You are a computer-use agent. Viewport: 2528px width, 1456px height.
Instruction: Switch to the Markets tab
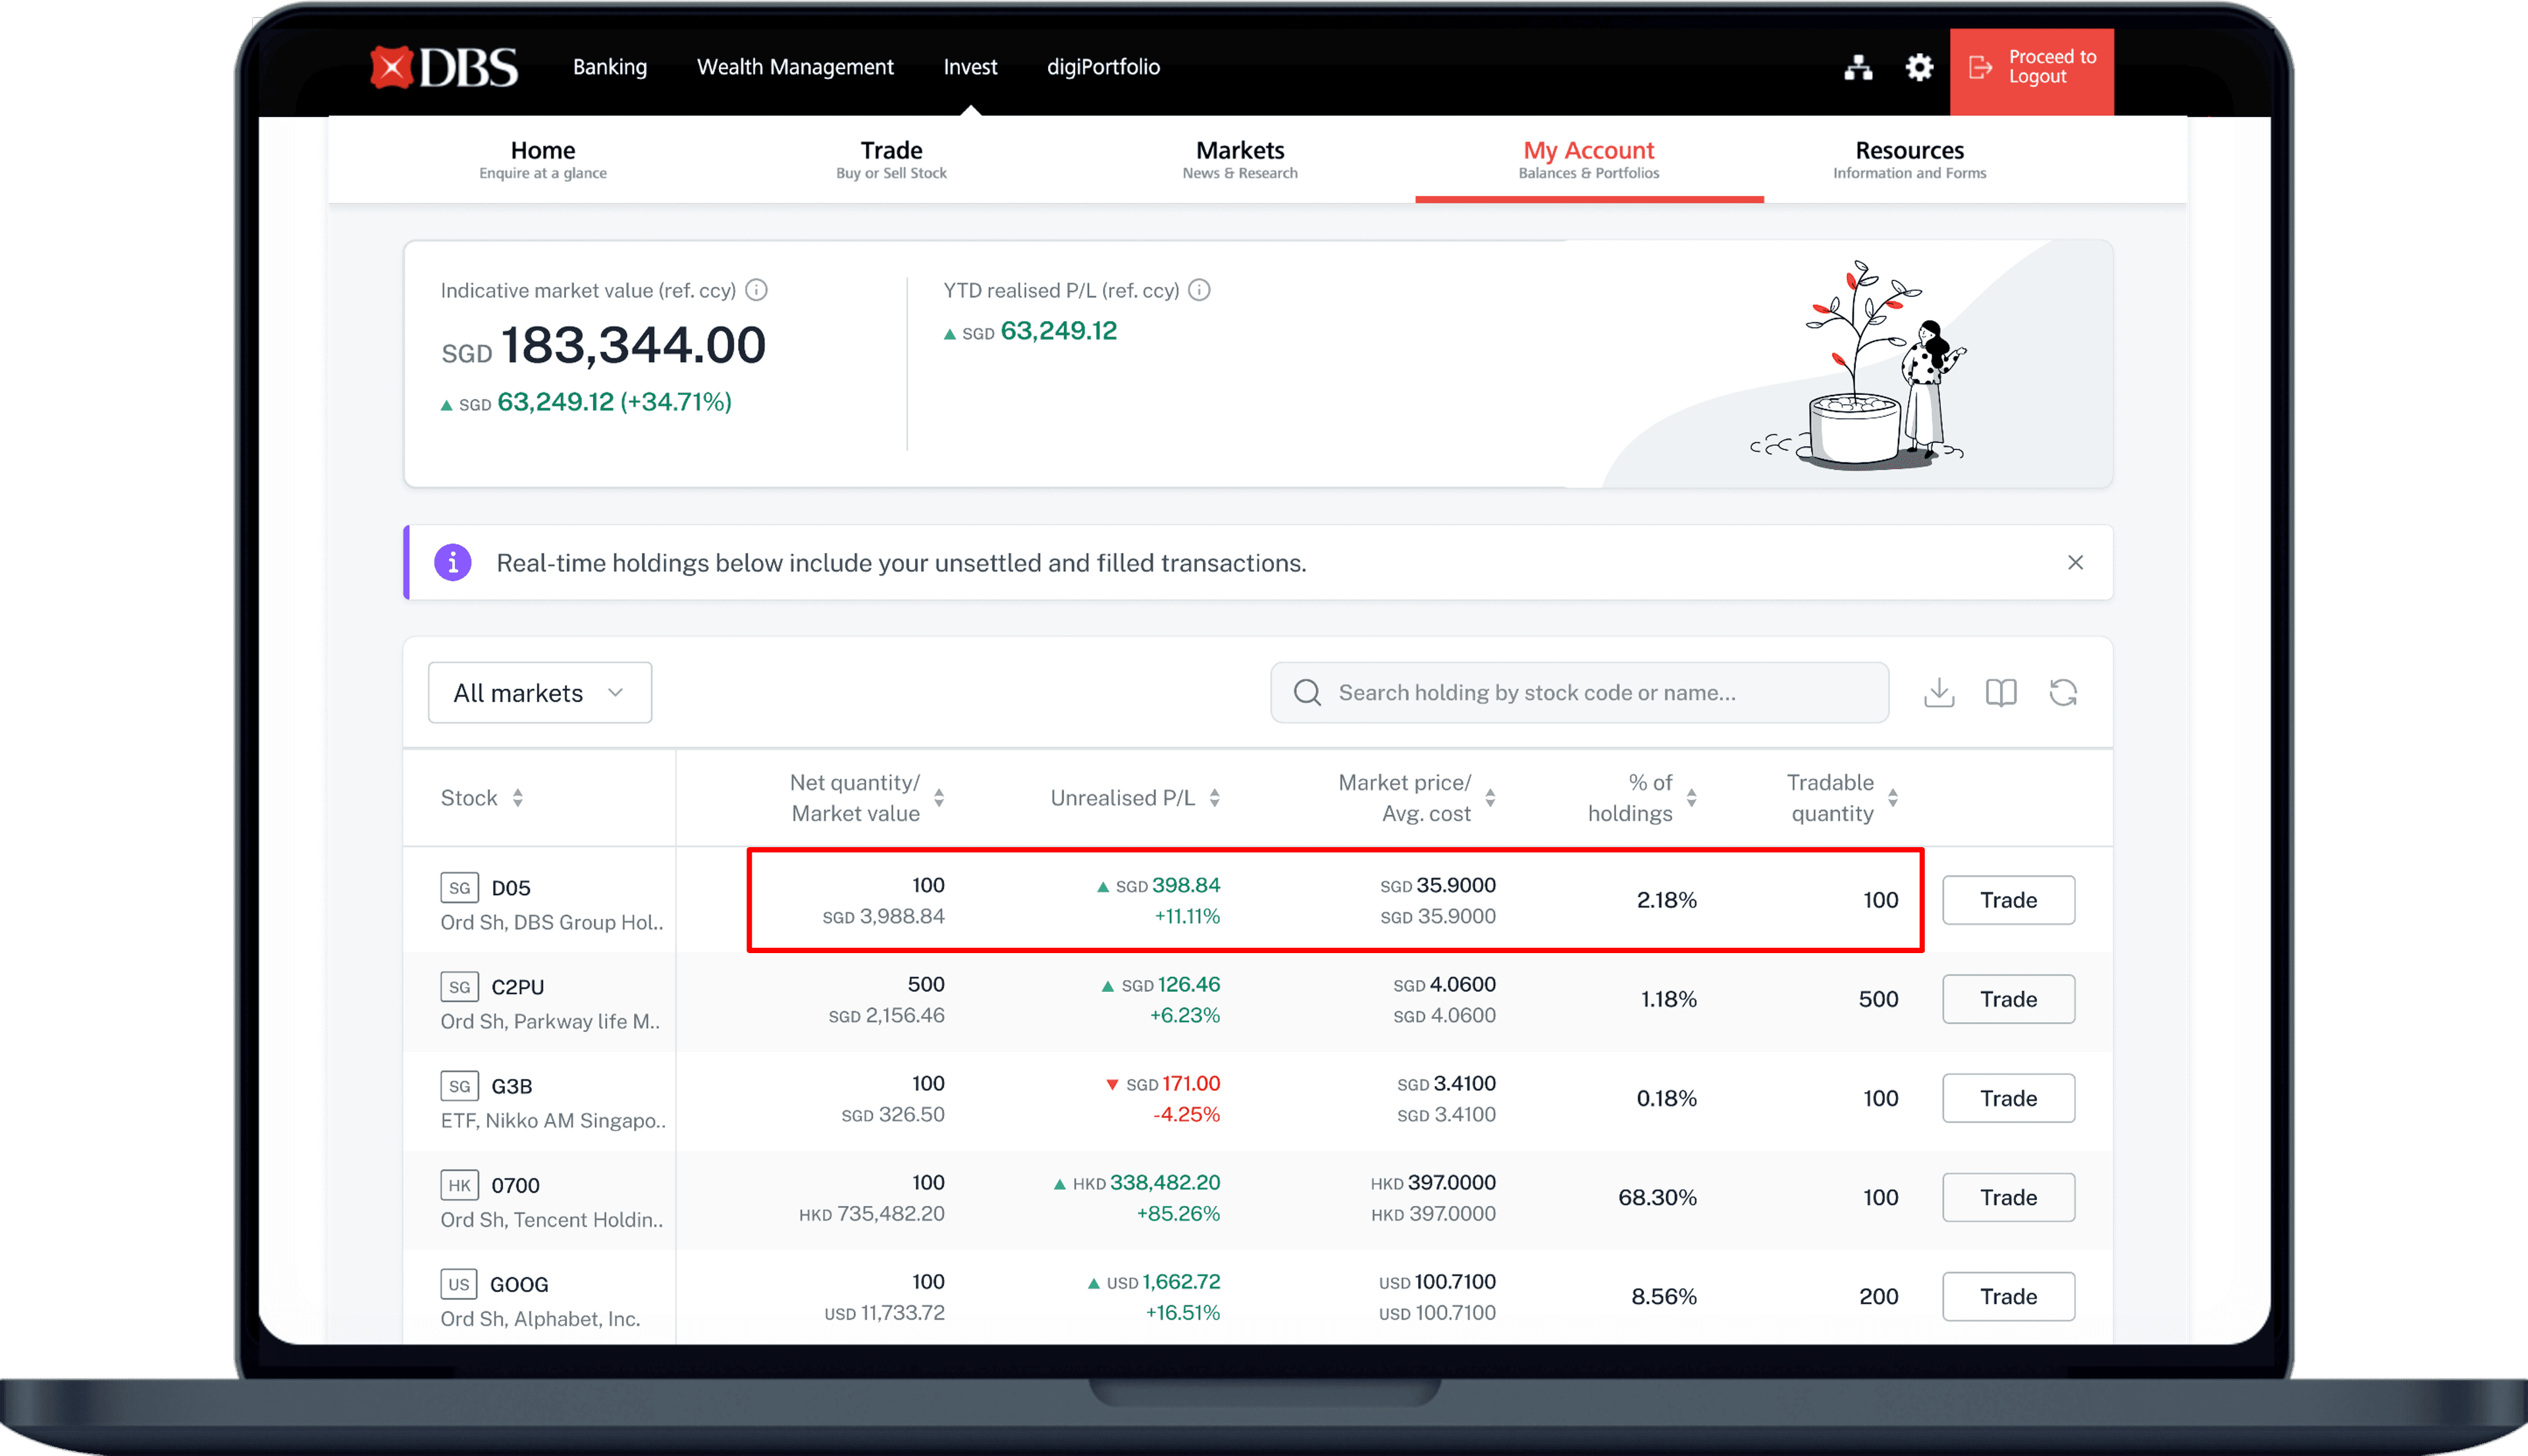tap(1239, 159)
